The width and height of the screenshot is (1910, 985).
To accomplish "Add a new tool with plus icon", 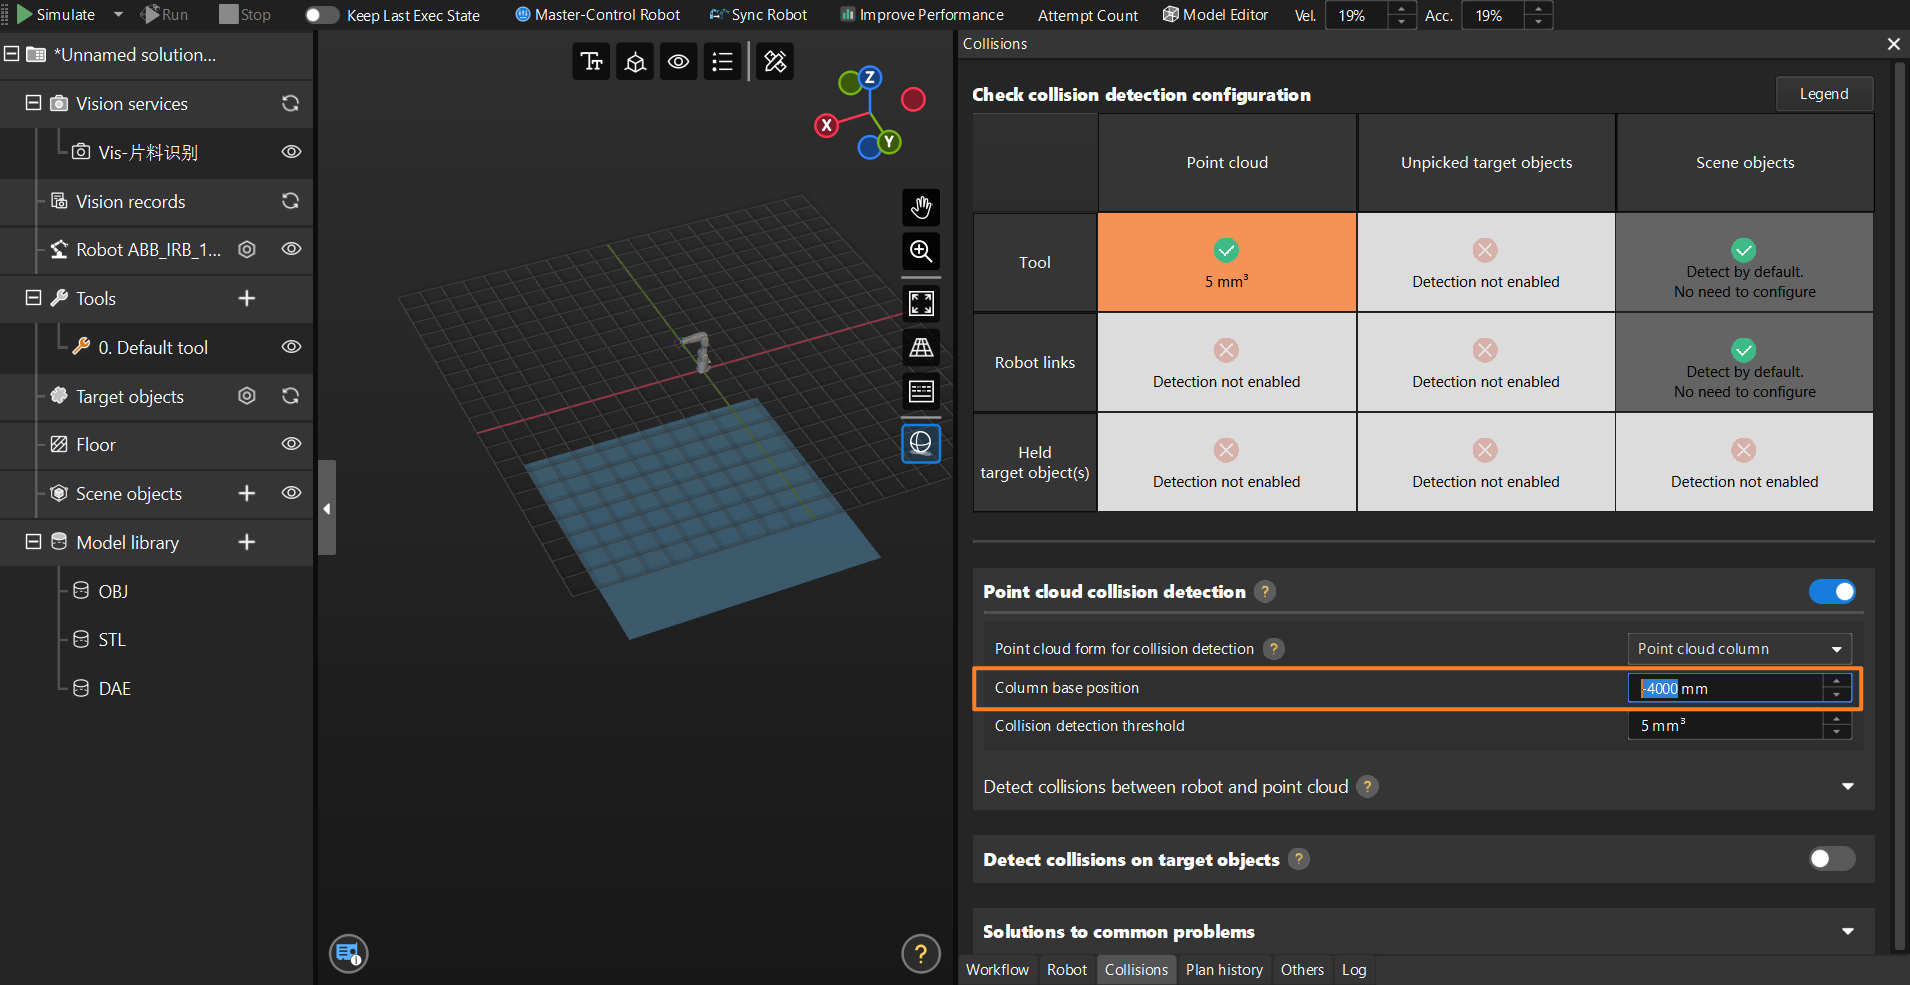I will click(247, 299).
